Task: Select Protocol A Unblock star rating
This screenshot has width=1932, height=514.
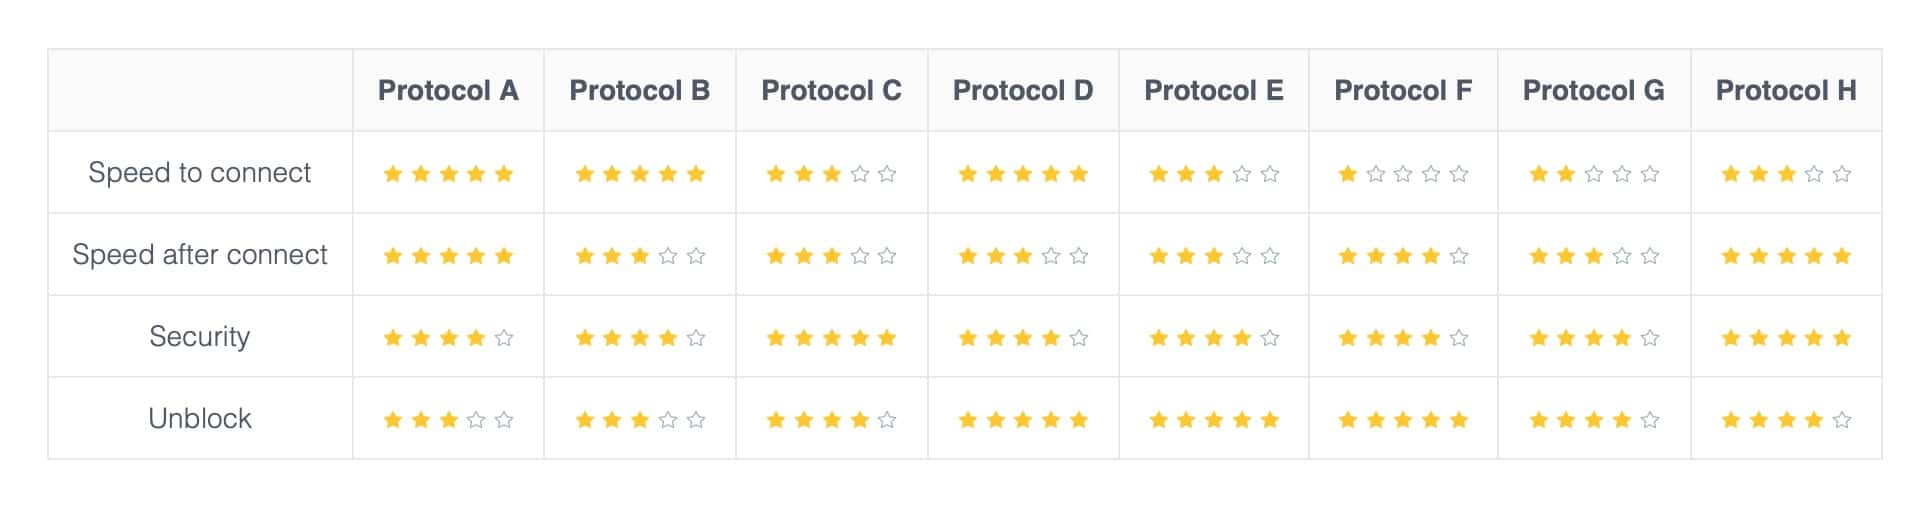Action: click(x=448, y=420)
